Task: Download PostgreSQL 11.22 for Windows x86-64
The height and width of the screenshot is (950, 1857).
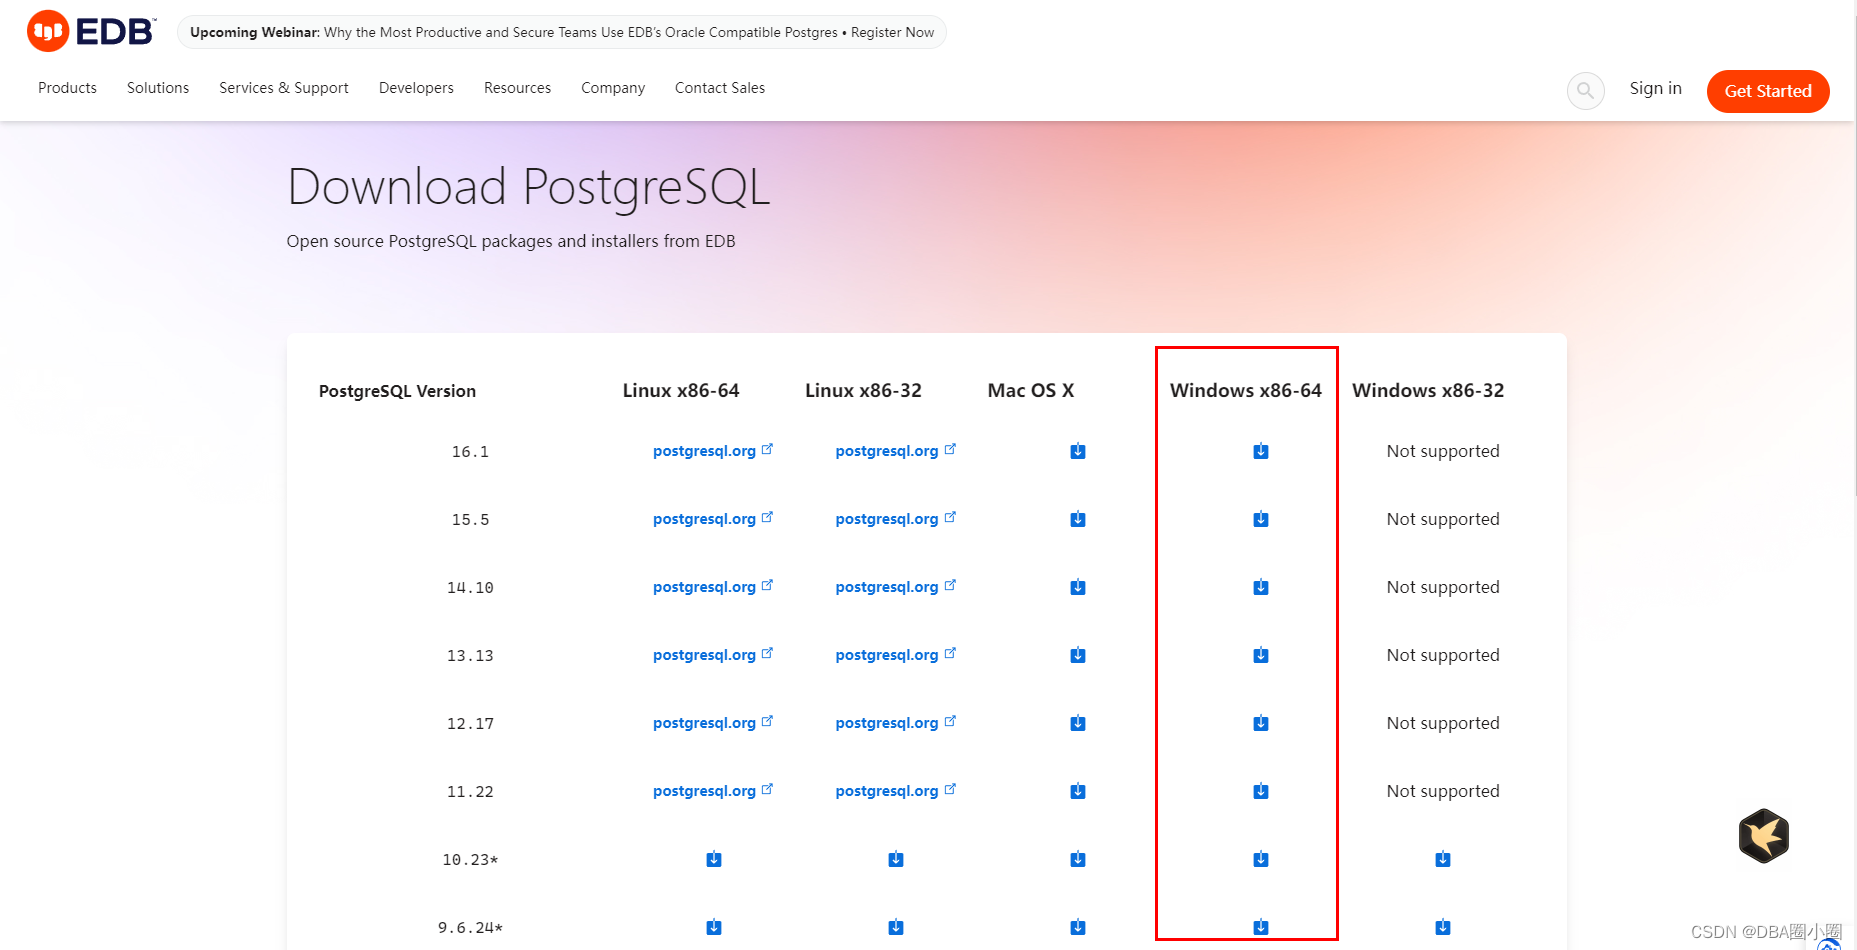Action: pyautogui.click(x=1261, y=791)
